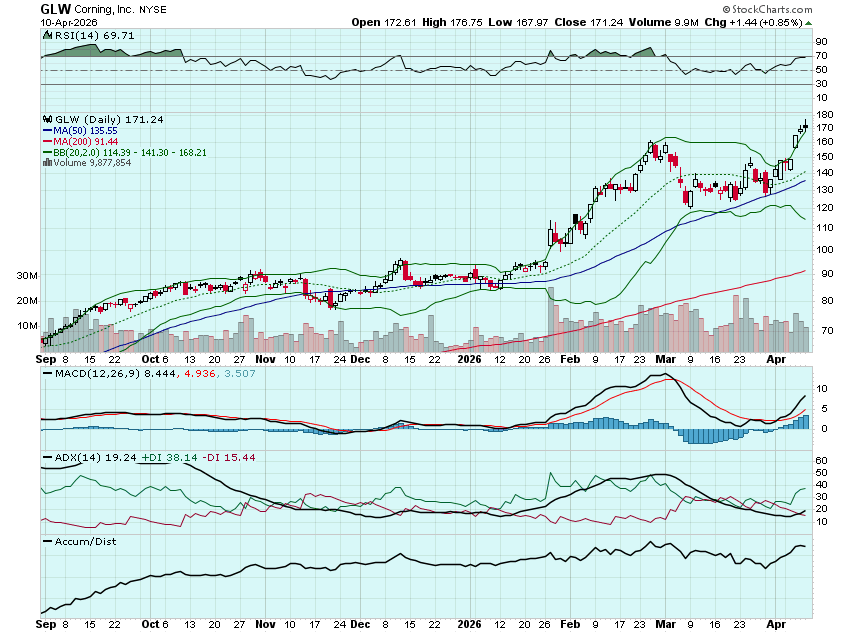Click the Volume 9.9M header value

664,23
